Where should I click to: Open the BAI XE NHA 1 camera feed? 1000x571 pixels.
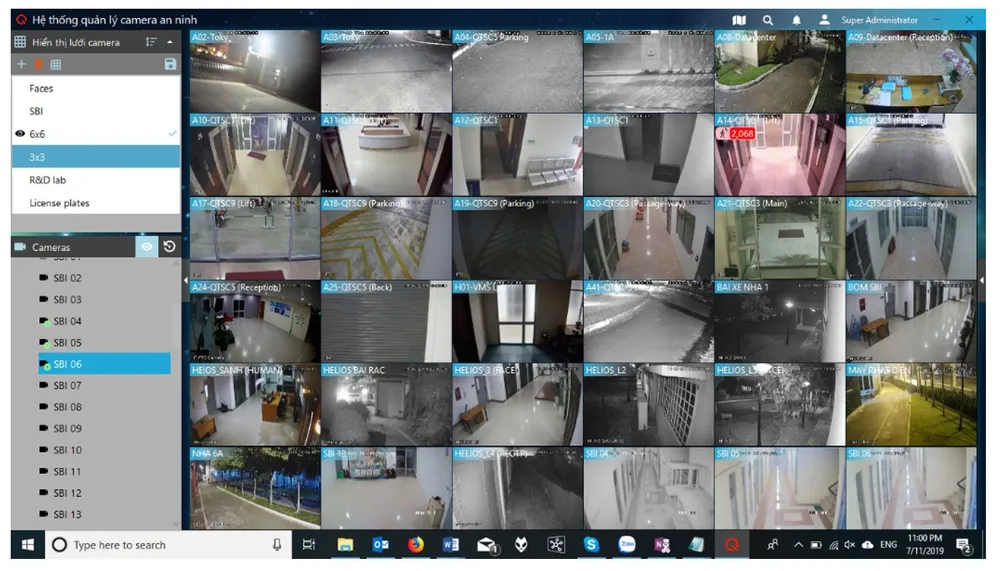click(779, 322)
